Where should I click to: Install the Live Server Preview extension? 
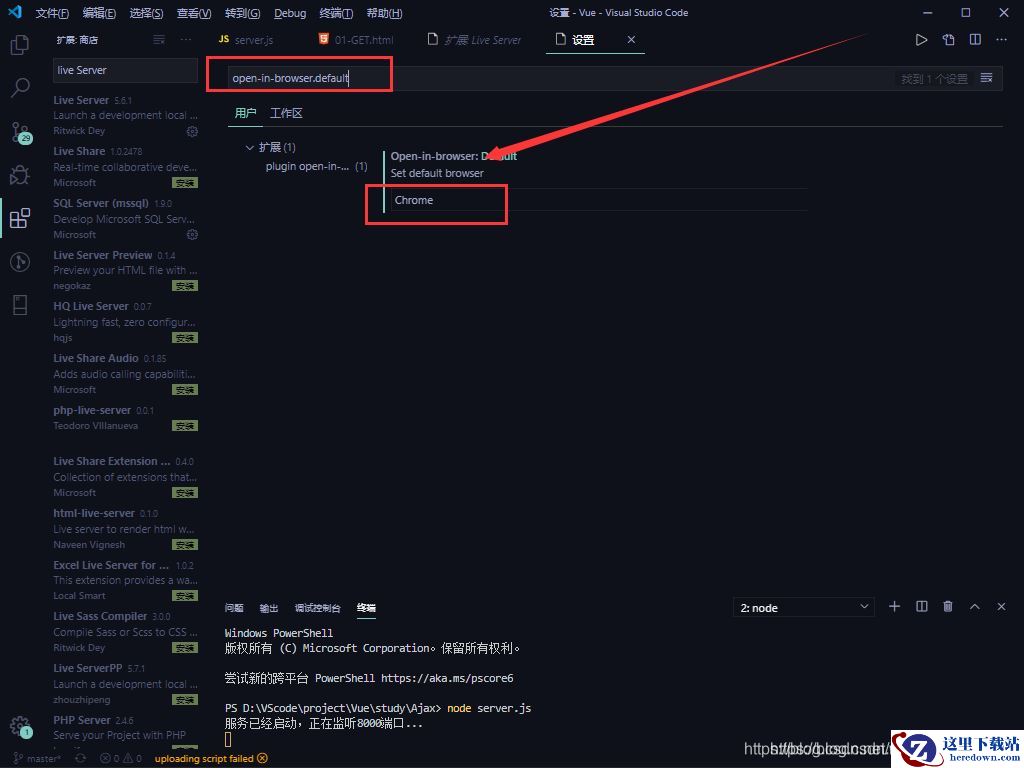pos(185,286)
